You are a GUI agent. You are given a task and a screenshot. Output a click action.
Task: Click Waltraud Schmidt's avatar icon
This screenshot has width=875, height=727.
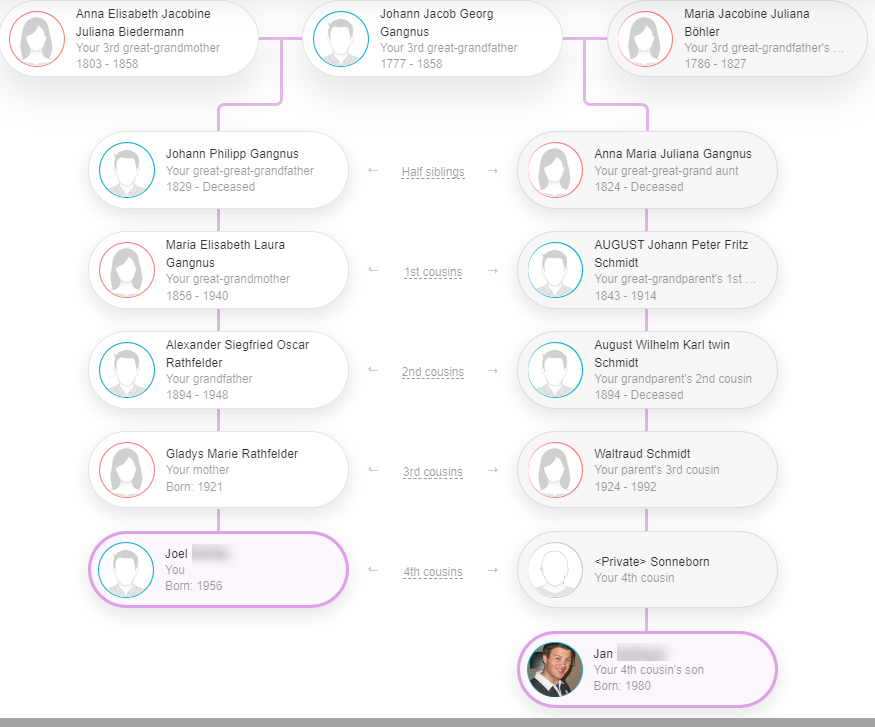point(555,470)
